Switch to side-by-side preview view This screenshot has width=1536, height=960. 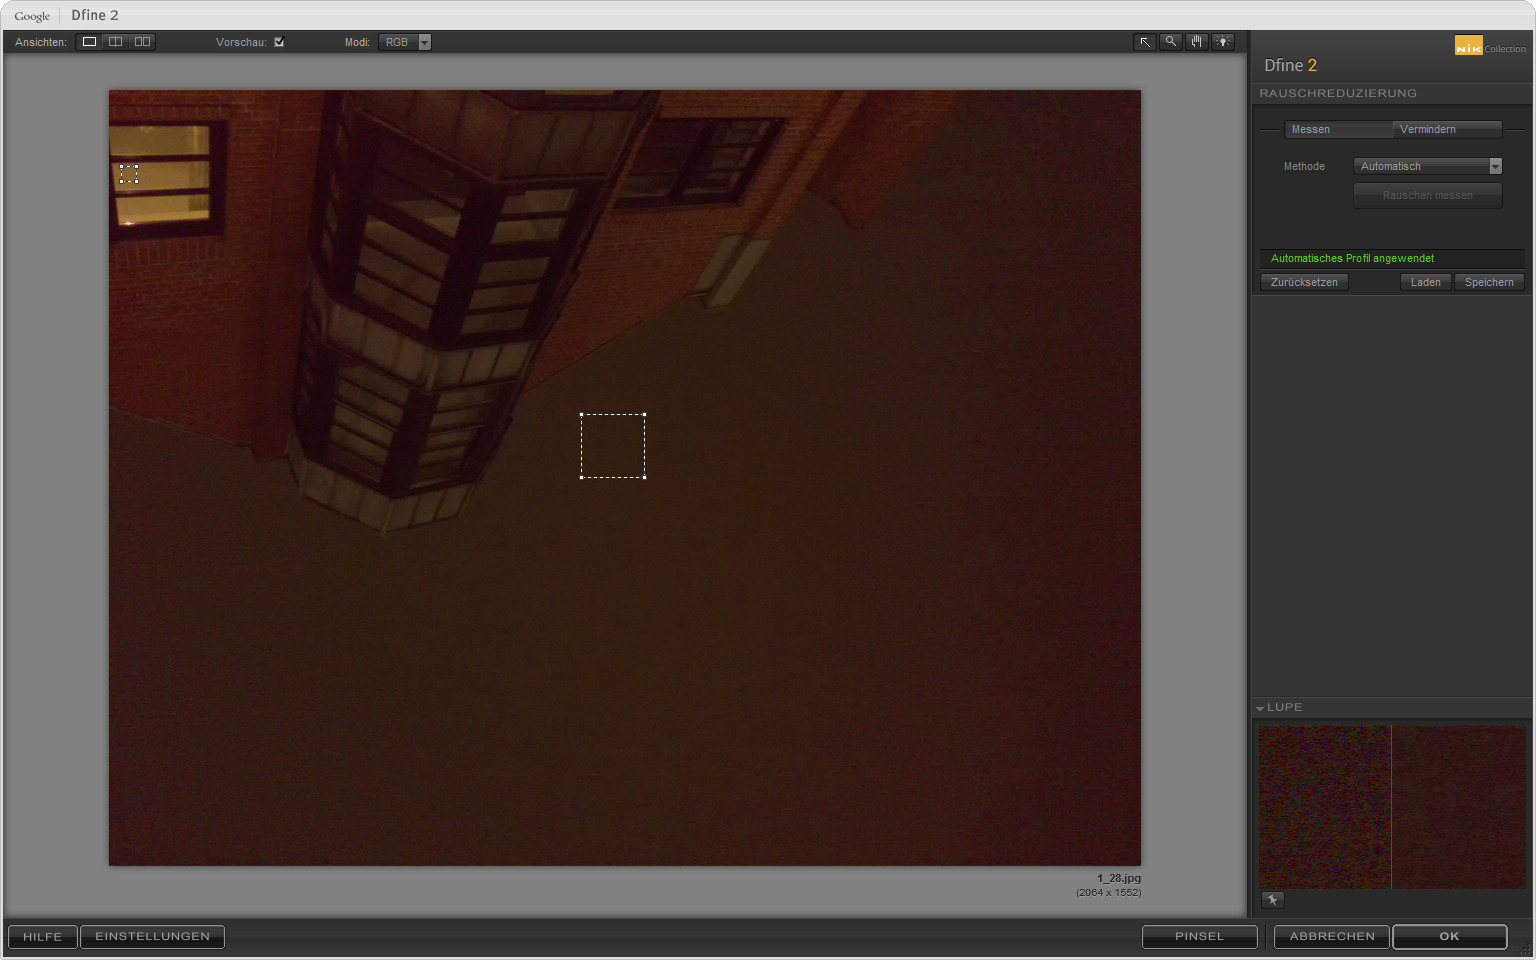click(x=142, y=42)
